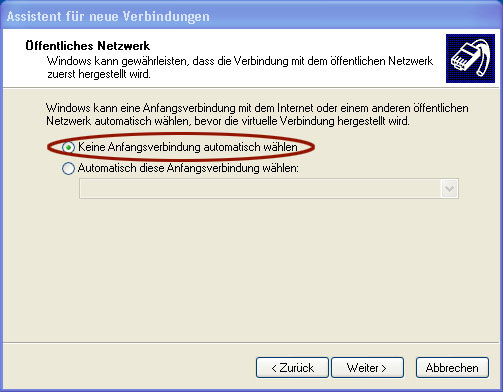
Task: Open the empty Anfangsverbindung combo box field
Action: (269, 189)
